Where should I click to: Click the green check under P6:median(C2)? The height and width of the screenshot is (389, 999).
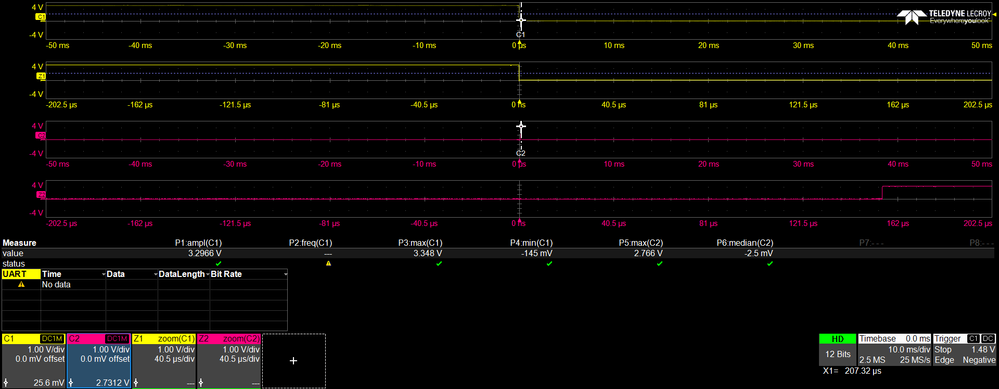770,263
